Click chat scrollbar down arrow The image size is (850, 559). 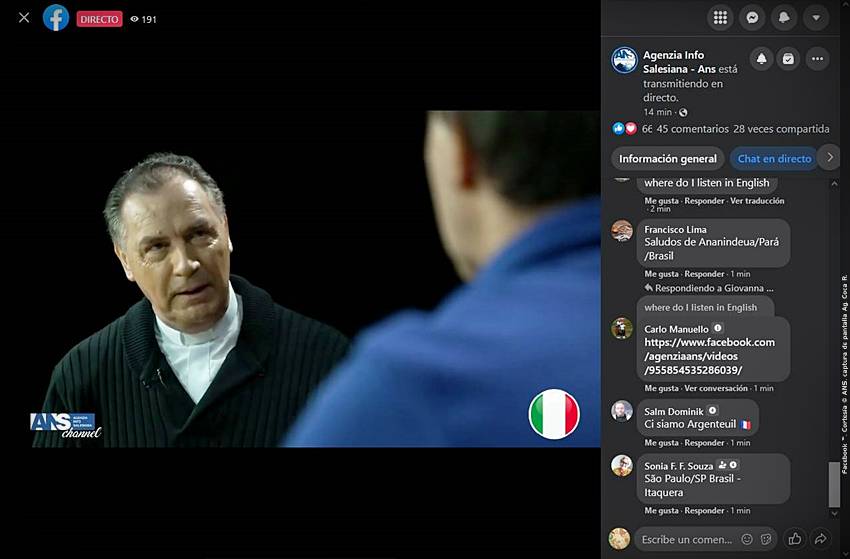[x=834, y=513]
